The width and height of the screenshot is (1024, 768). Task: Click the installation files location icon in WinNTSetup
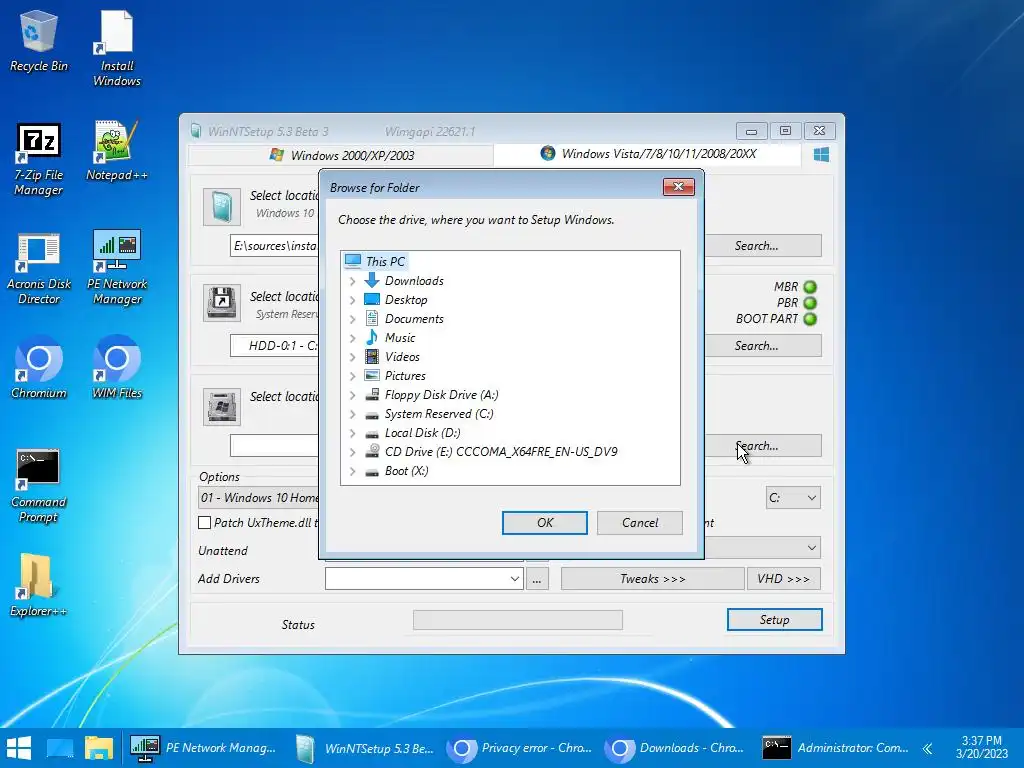(221, 206)
